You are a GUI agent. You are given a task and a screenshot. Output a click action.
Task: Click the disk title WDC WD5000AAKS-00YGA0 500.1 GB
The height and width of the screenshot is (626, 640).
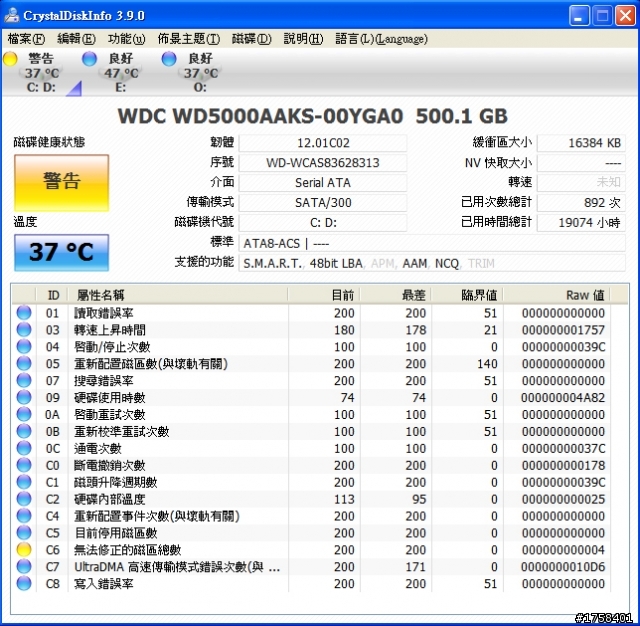pos(313,116)
